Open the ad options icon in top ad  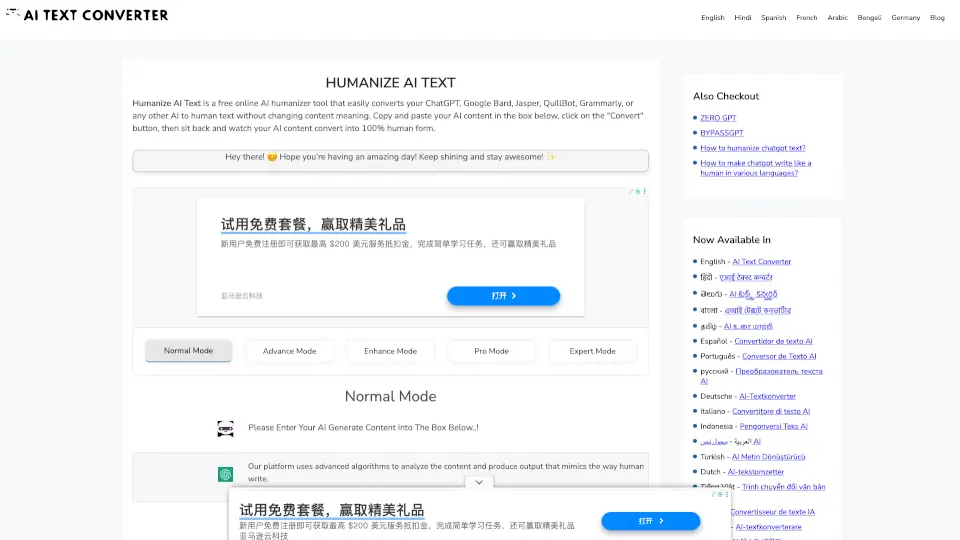[645, 192]
